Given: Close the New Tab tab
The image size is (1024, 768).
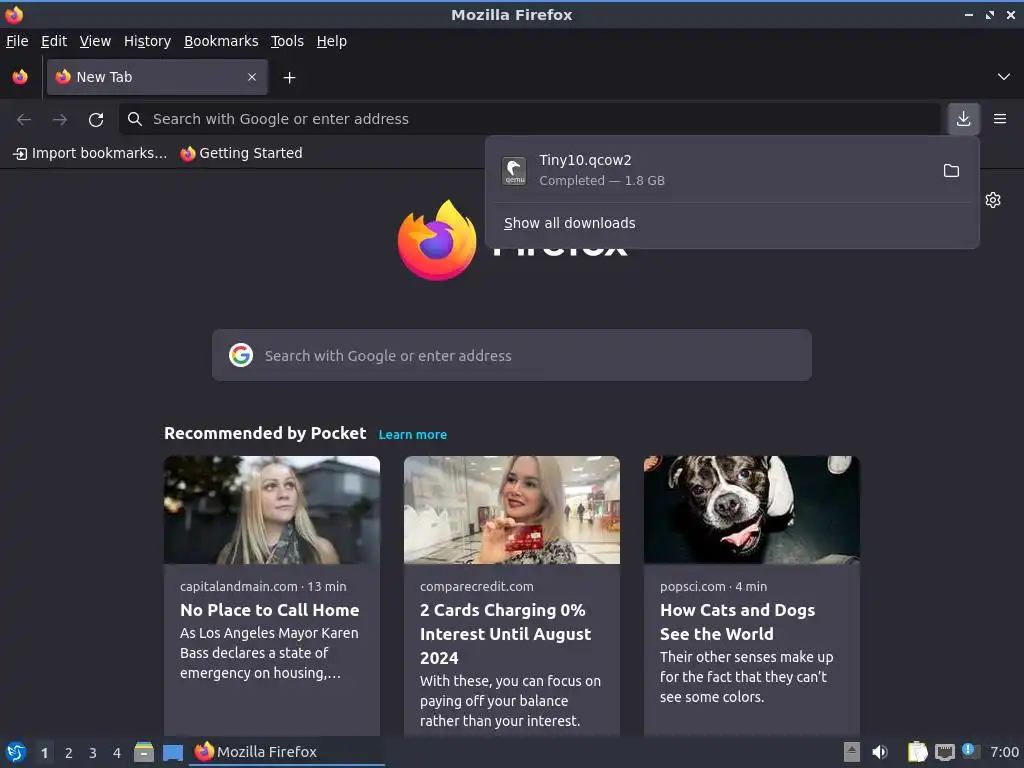Looking at the screenshot, I should (252, 77).
